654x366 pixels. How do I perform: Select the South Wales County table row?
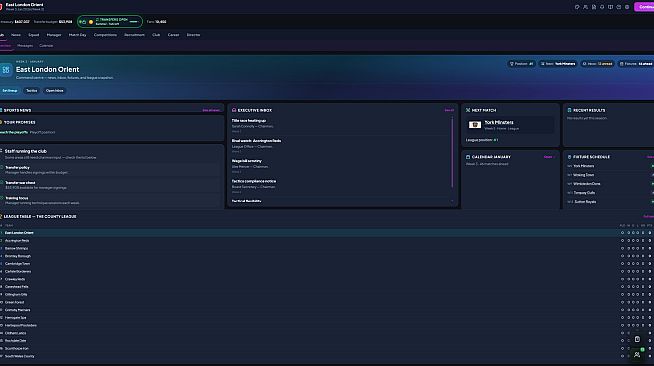tap(327, 356)
